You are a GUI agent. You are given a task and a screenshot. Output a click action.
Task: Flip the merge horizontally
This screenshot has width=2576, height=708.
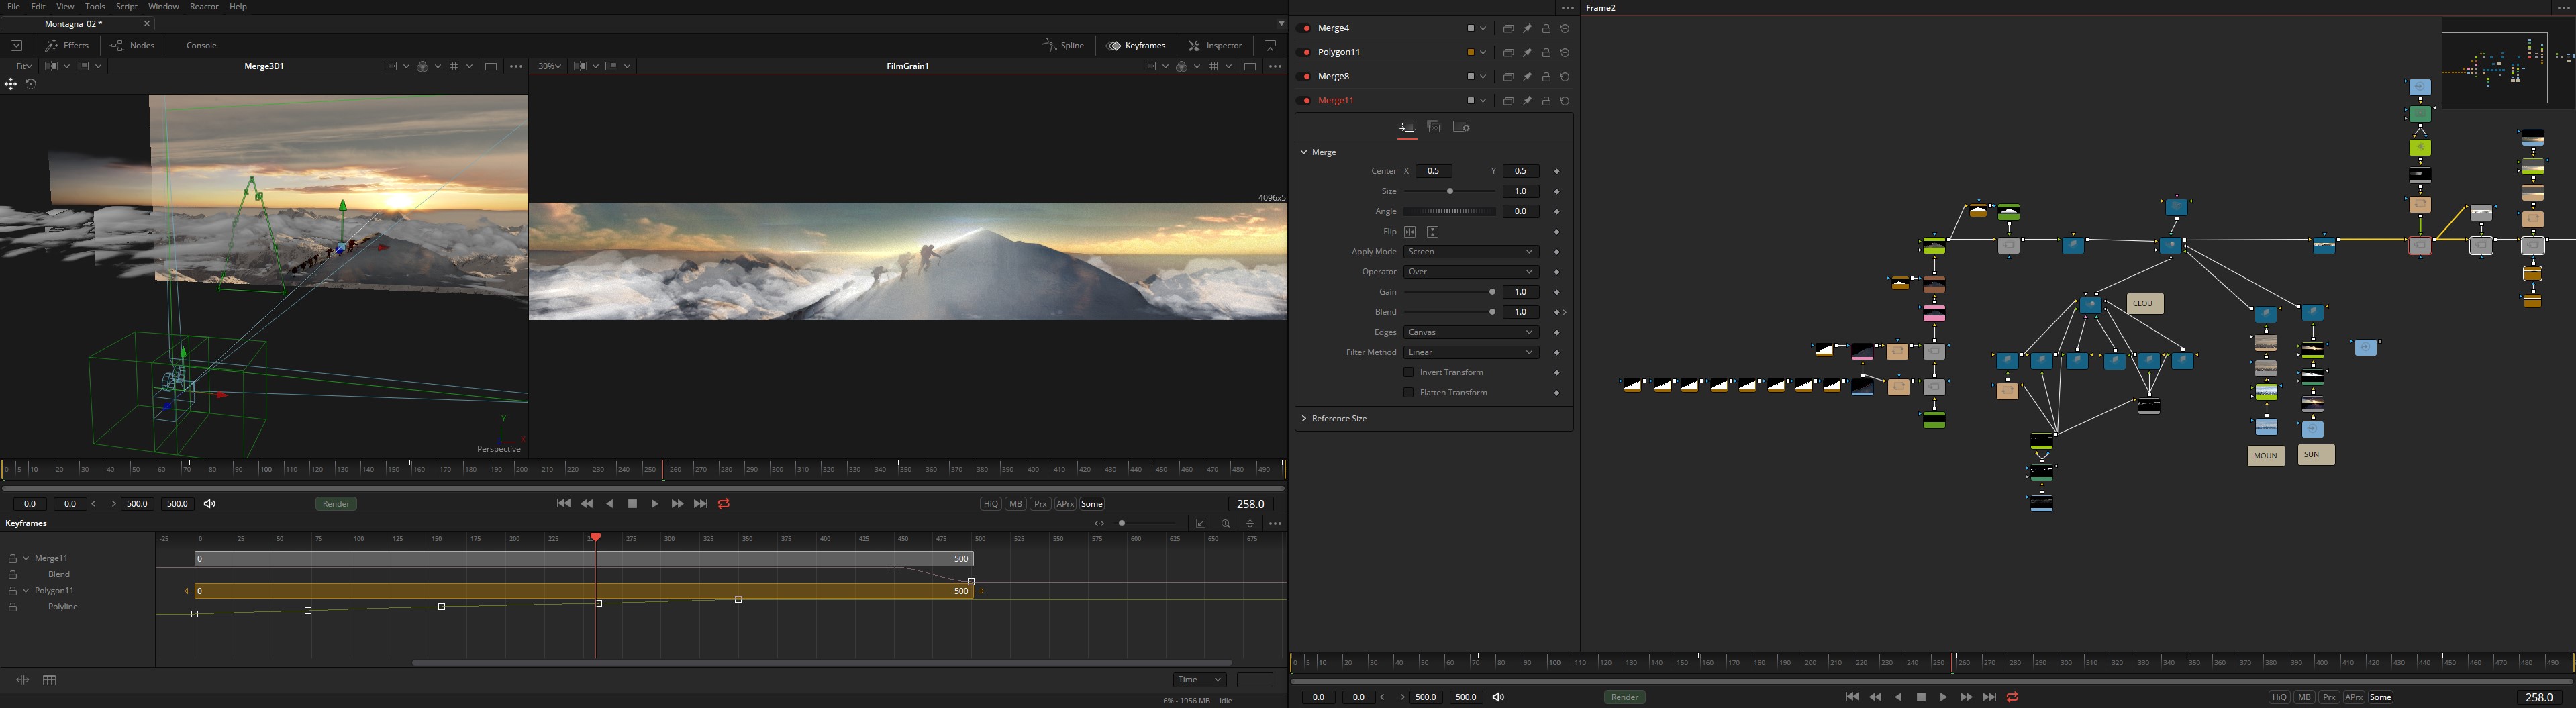(x=1410, y=232)
